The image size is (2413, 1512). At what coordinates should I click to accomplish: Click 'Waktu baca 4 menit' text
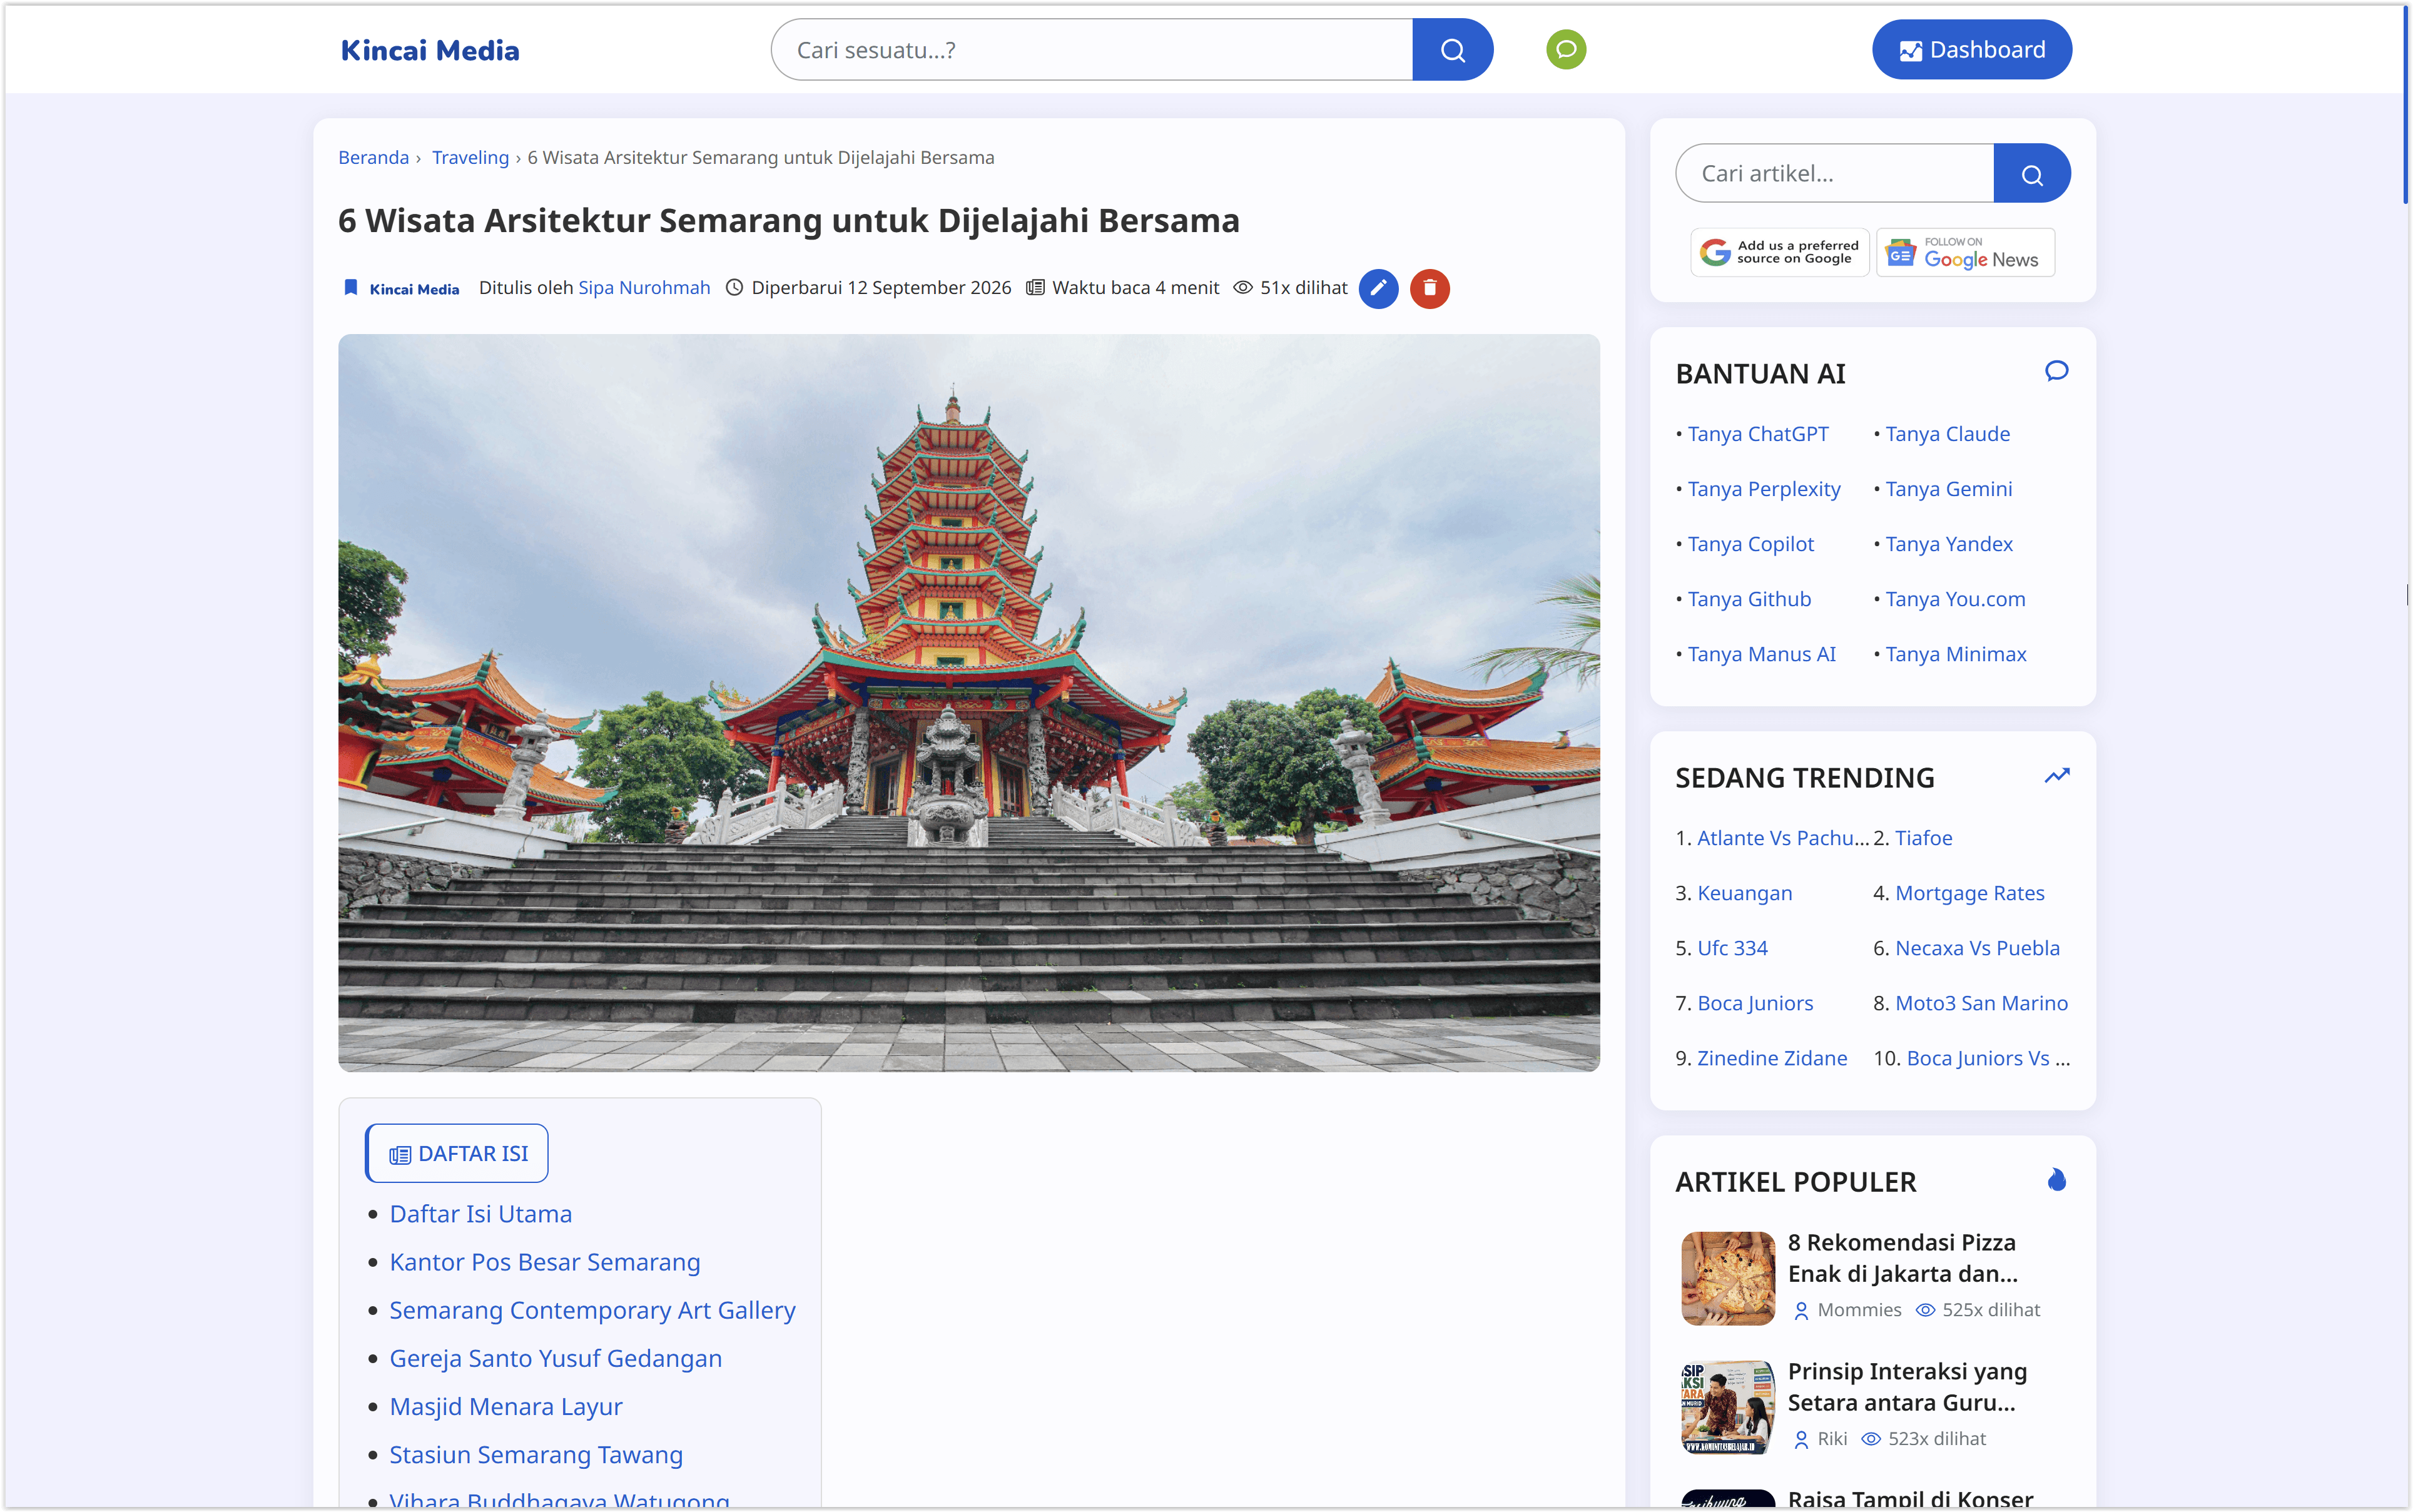1135,288
